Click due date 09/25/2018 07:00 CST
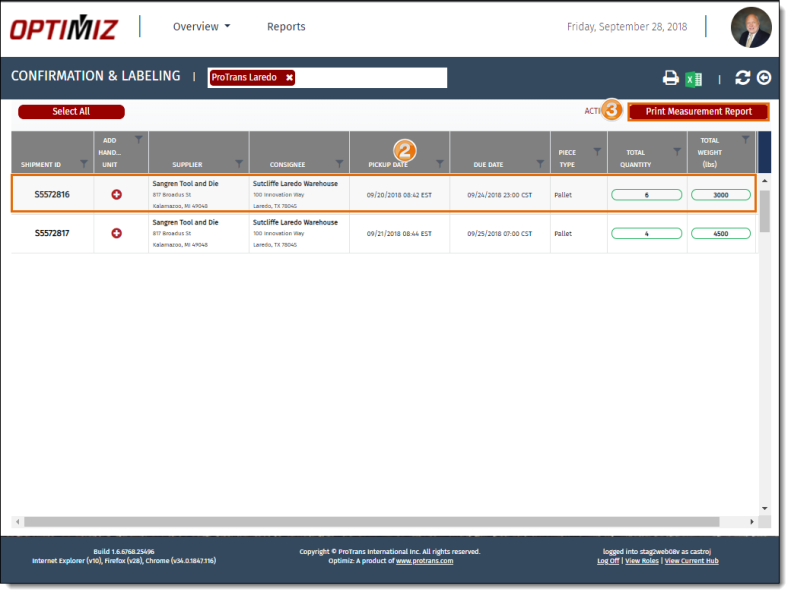The image size is (791, 595). [499, 234]
